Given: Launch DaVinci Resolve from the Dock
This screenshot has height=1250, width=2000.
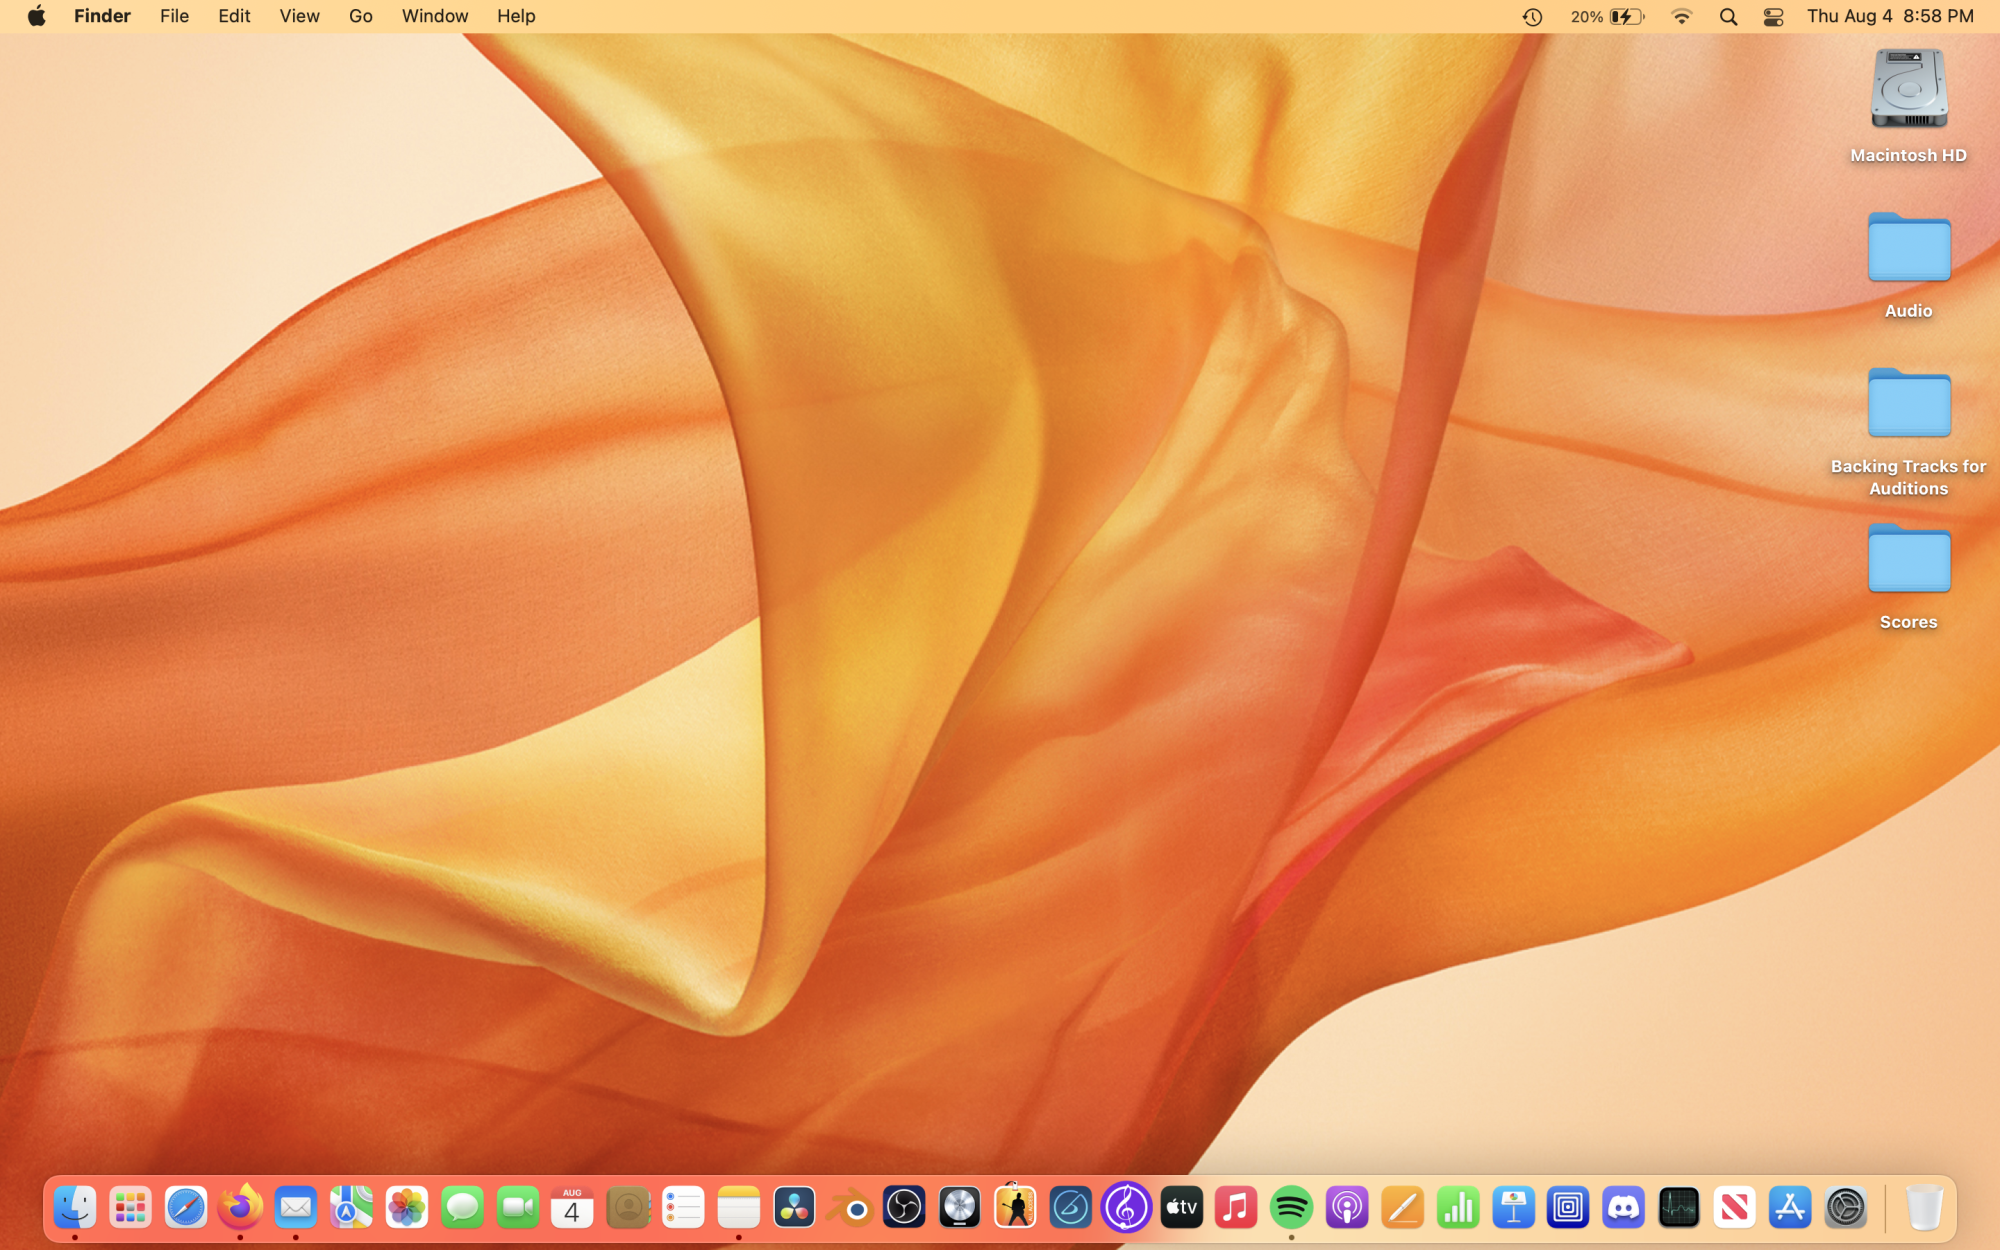Looking at the screenshot, I should pyautogui.click(x=794, y=1208).
